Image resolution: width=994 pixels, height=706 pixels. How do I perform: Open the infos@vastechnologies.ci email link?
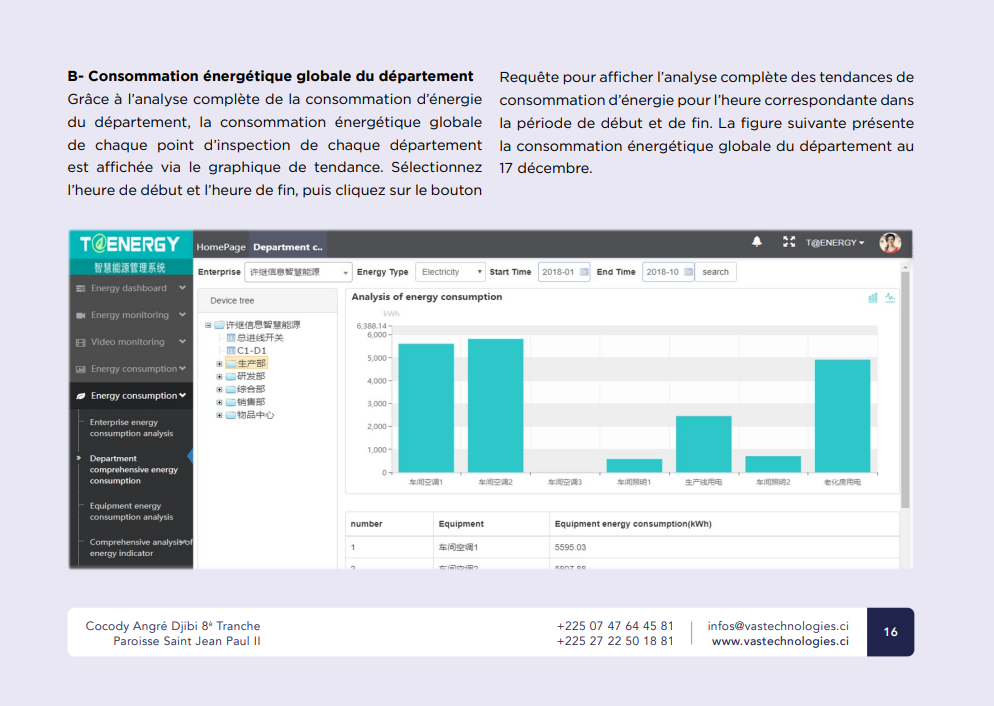(778, 626)
